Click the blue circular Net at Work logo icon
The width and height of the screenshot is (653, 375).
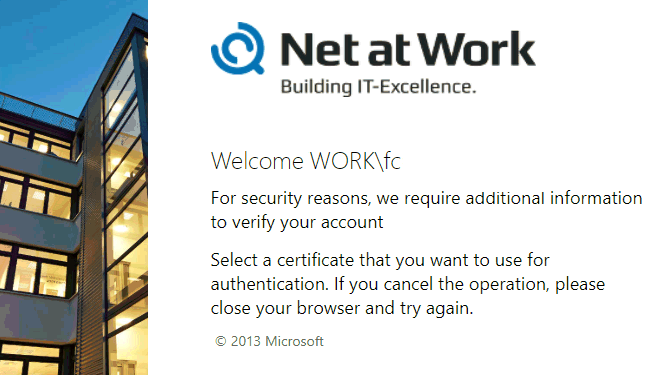coord(238,48)
